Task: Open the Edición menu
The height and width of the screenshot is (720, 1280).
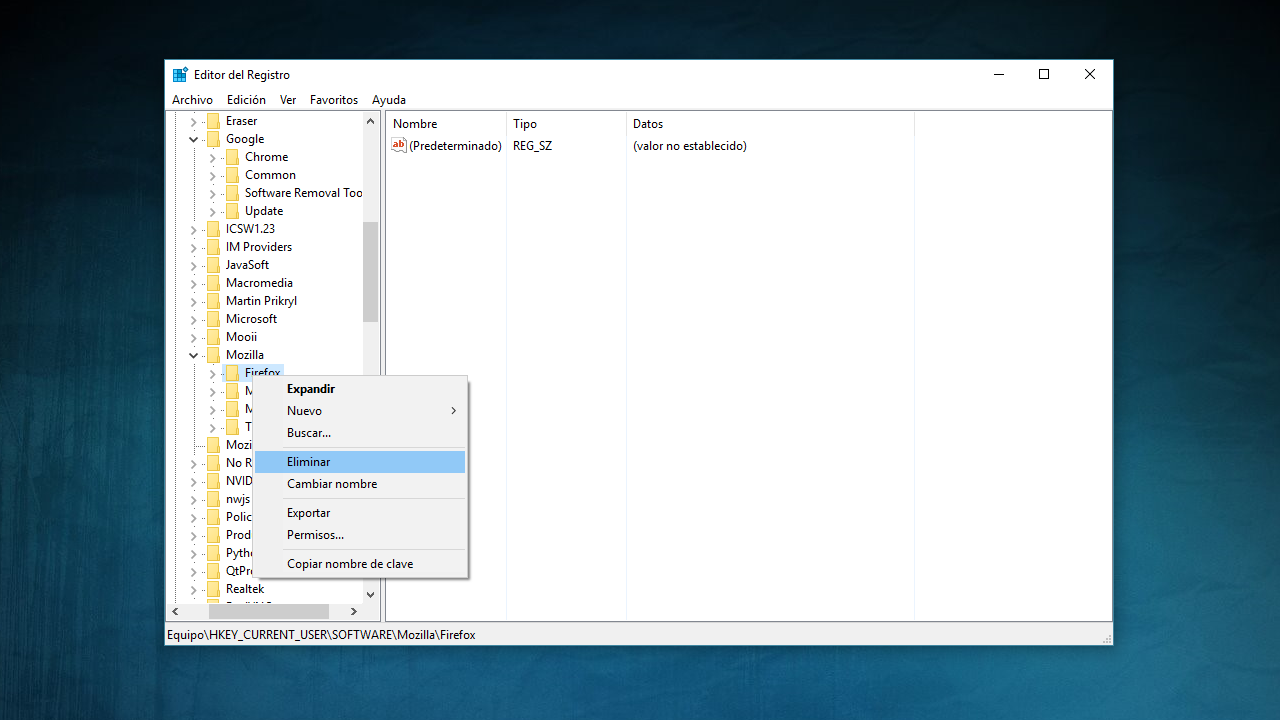Action: tap(246, 100)
